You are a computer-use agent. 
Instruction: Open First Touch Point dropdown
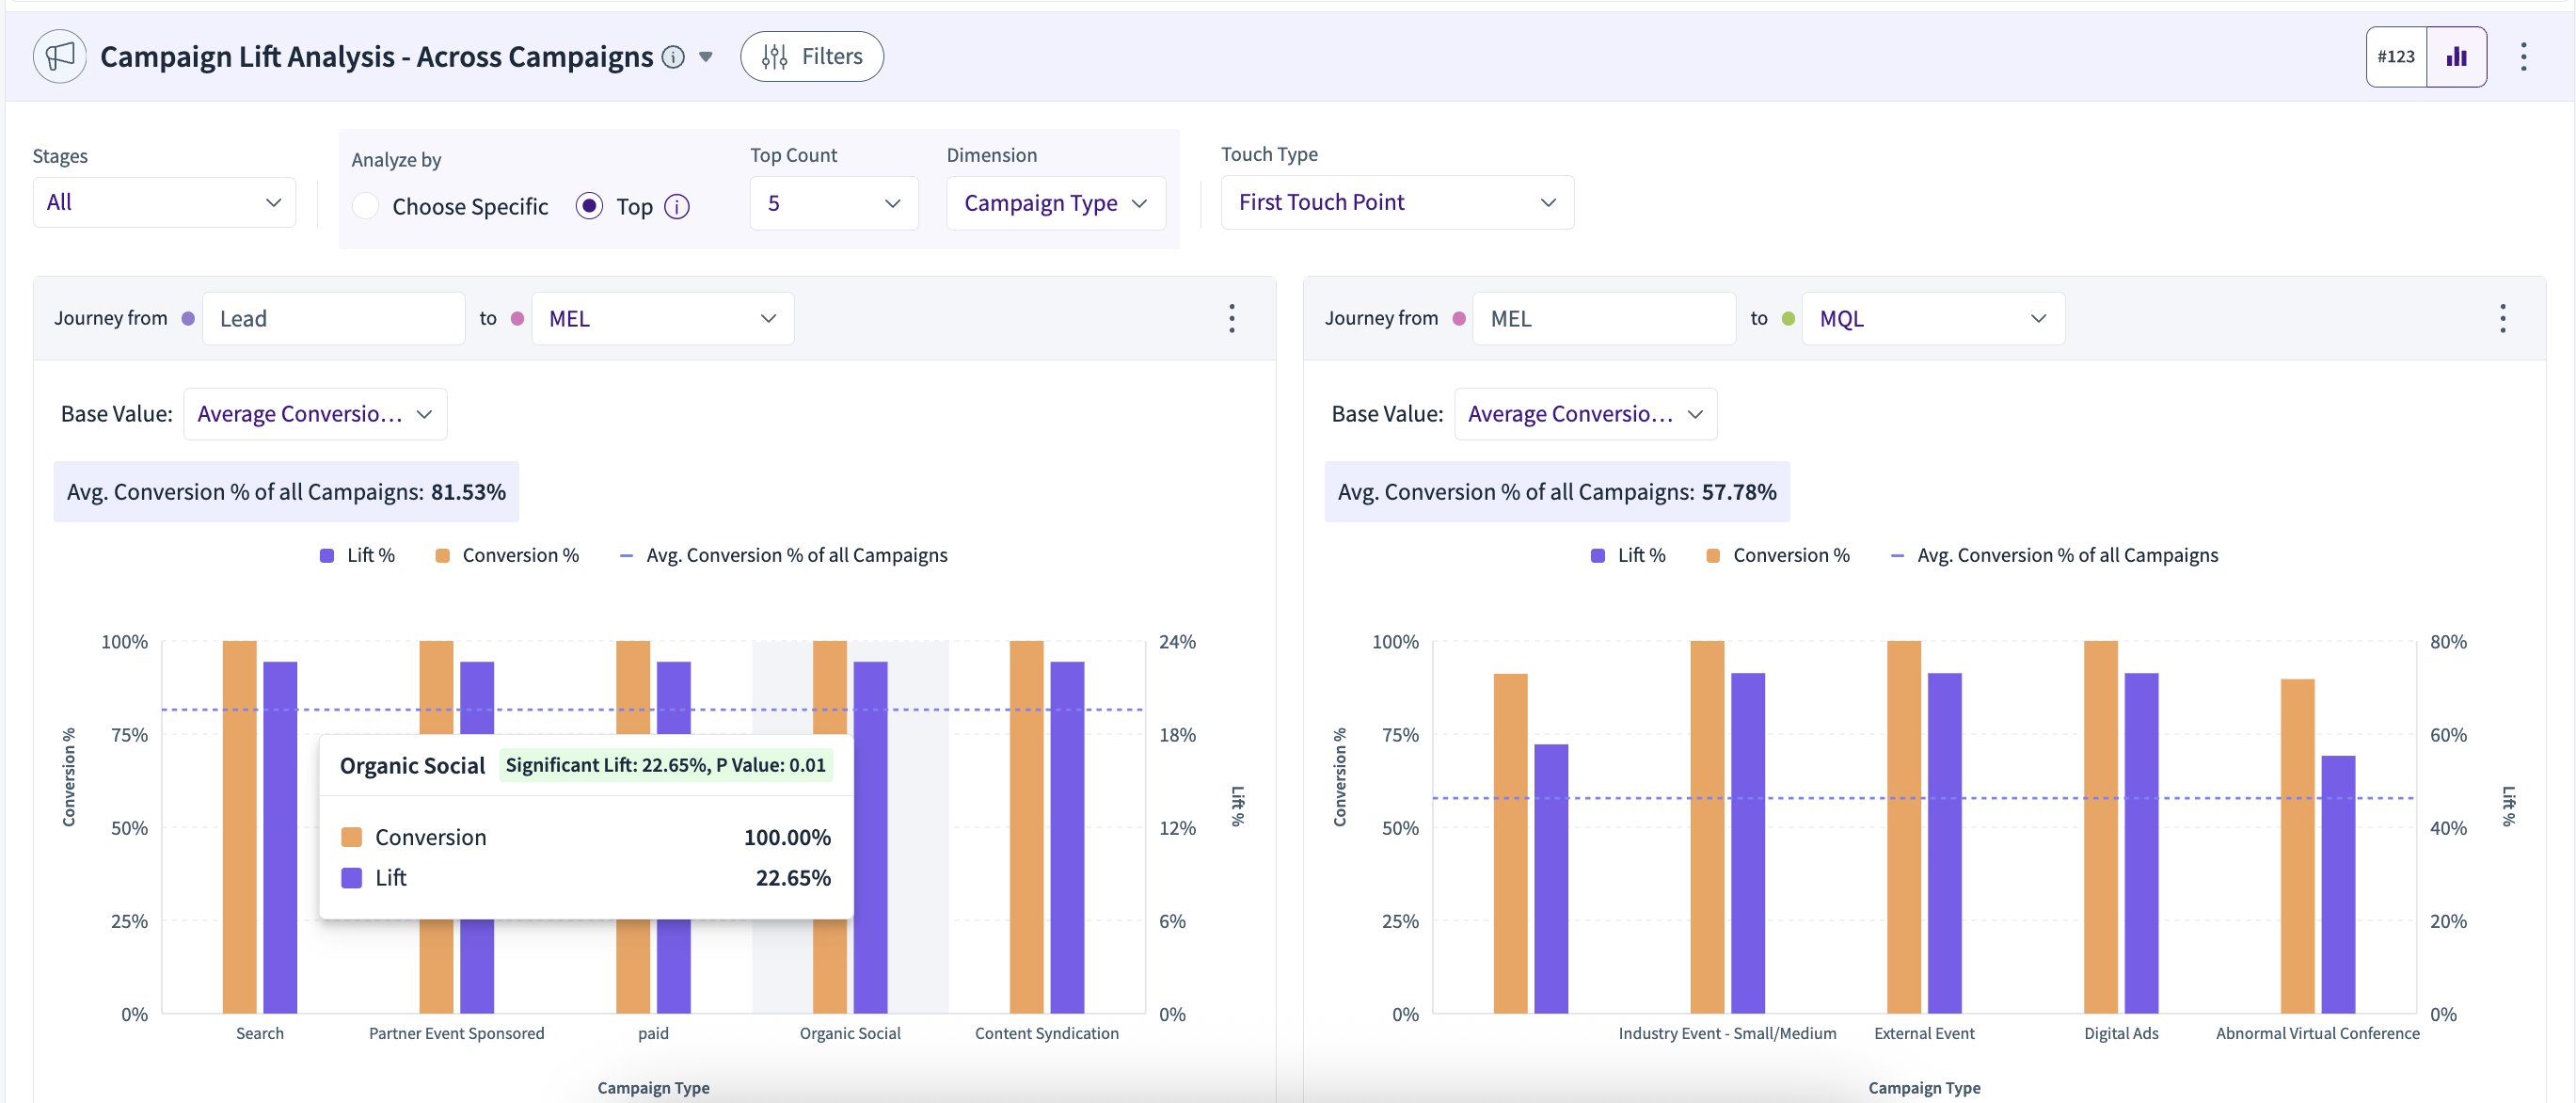1397,202
